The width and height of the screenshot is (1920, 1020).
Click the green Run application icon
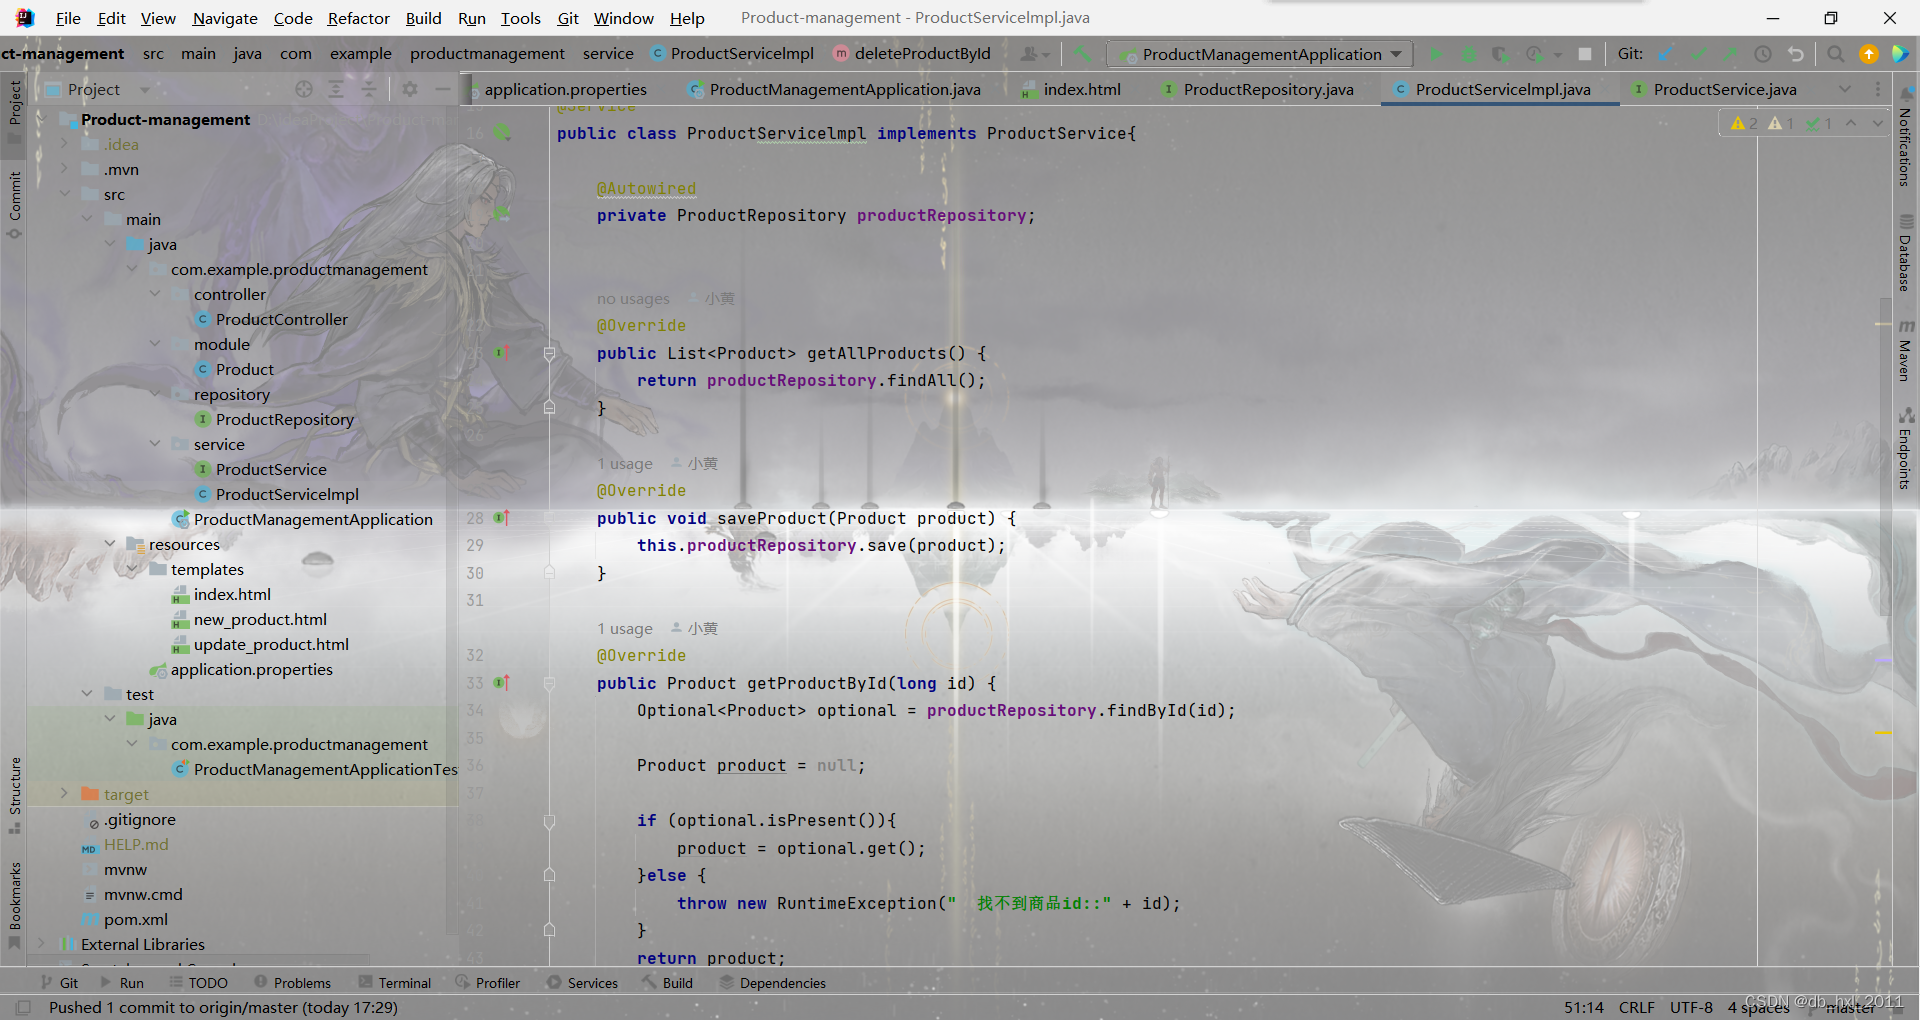click(x=1437, y=54)
